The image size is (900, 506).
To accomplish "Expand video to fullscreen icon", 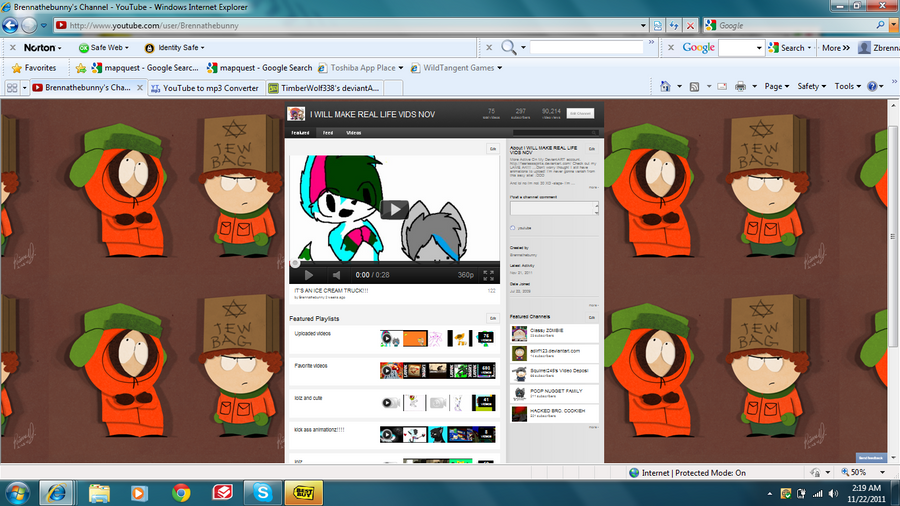I will pyautogui.click(x=488, y=275).
